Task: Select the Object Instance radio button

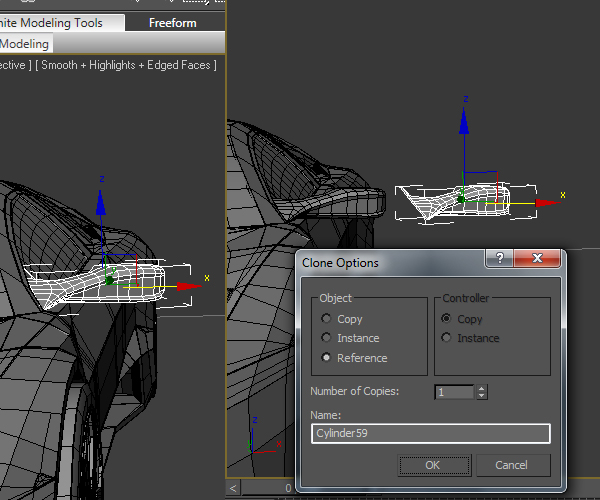Action: coord(326,337)
